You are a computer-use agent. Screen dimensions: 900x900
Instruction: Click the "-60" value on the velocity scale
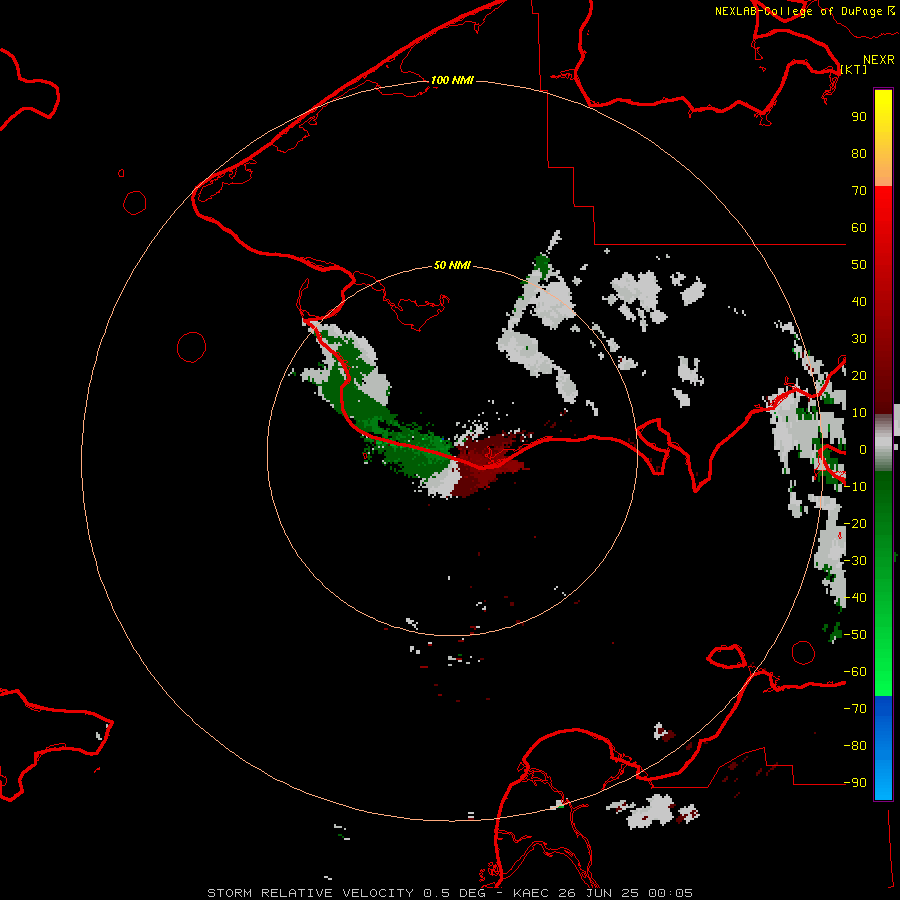click(x=855, y=672)
